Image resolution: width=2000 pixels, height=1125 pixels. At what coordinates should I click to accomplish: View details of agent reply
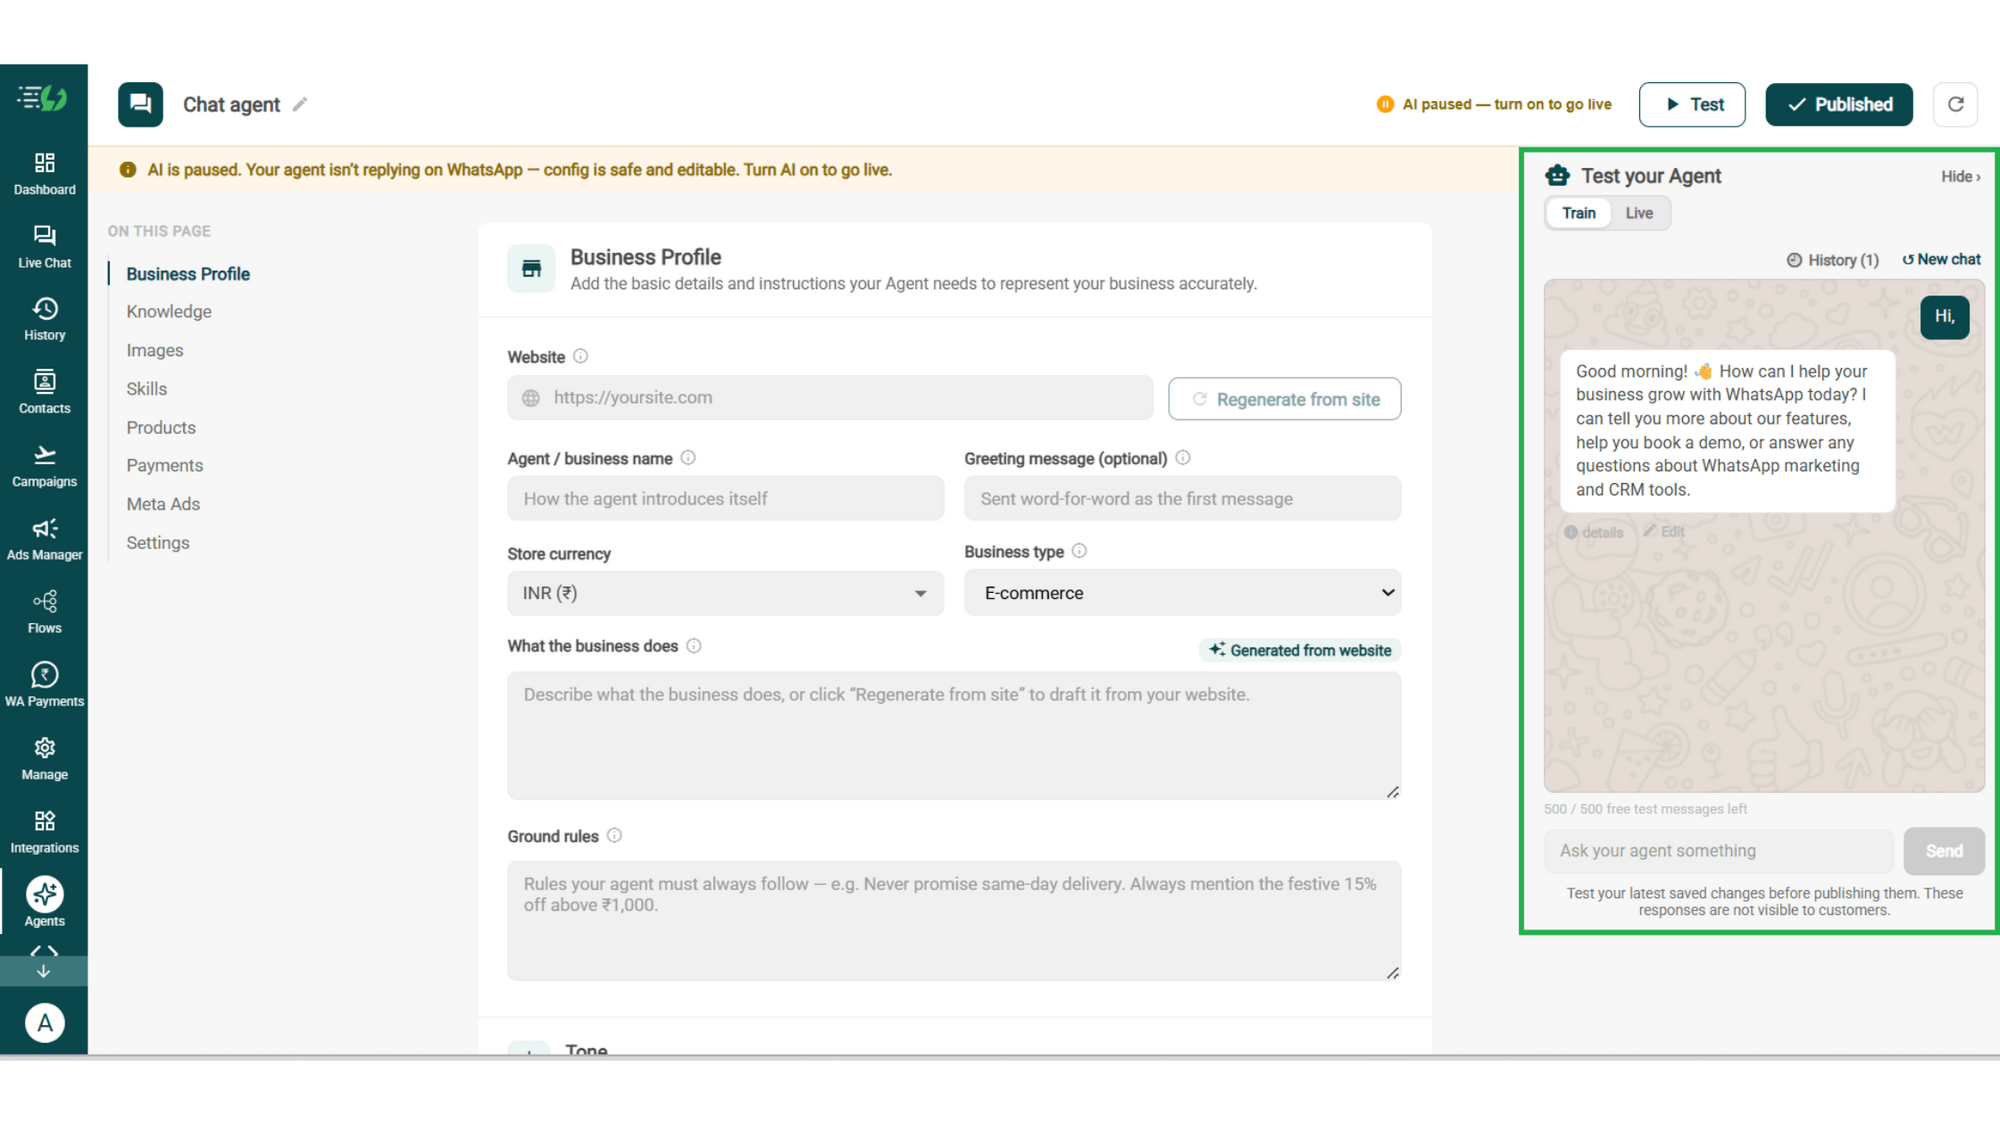[1593, 532]
